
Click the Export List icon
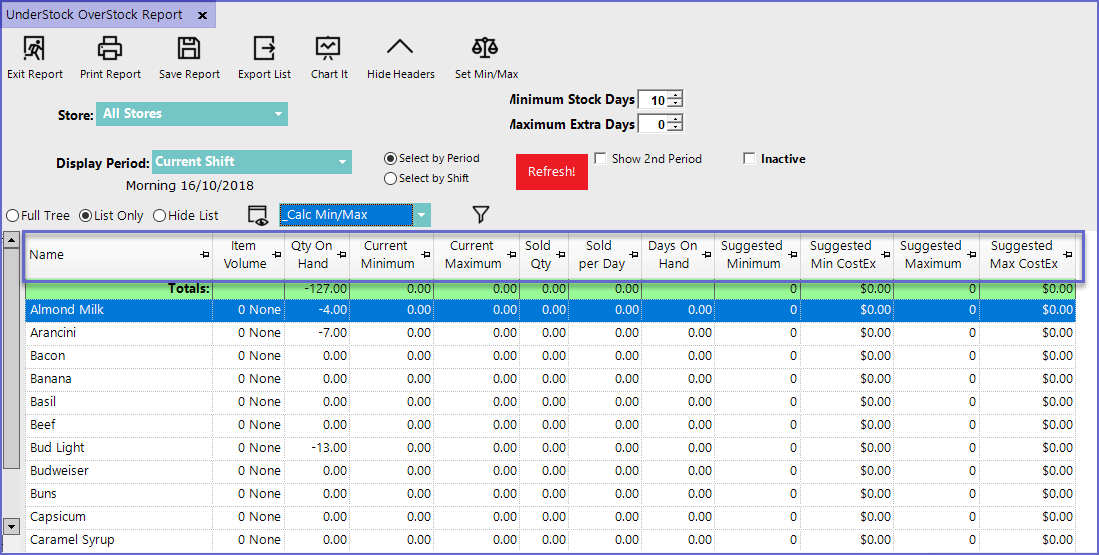coord(264,48)
